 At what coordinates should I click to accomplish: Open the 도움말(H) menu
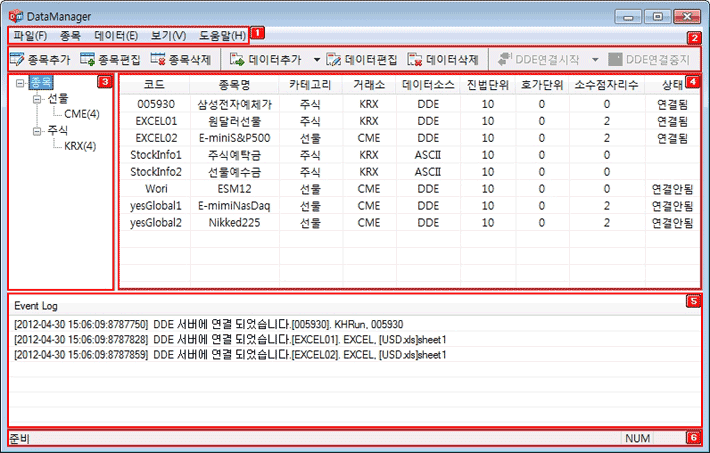click(223, 37)
